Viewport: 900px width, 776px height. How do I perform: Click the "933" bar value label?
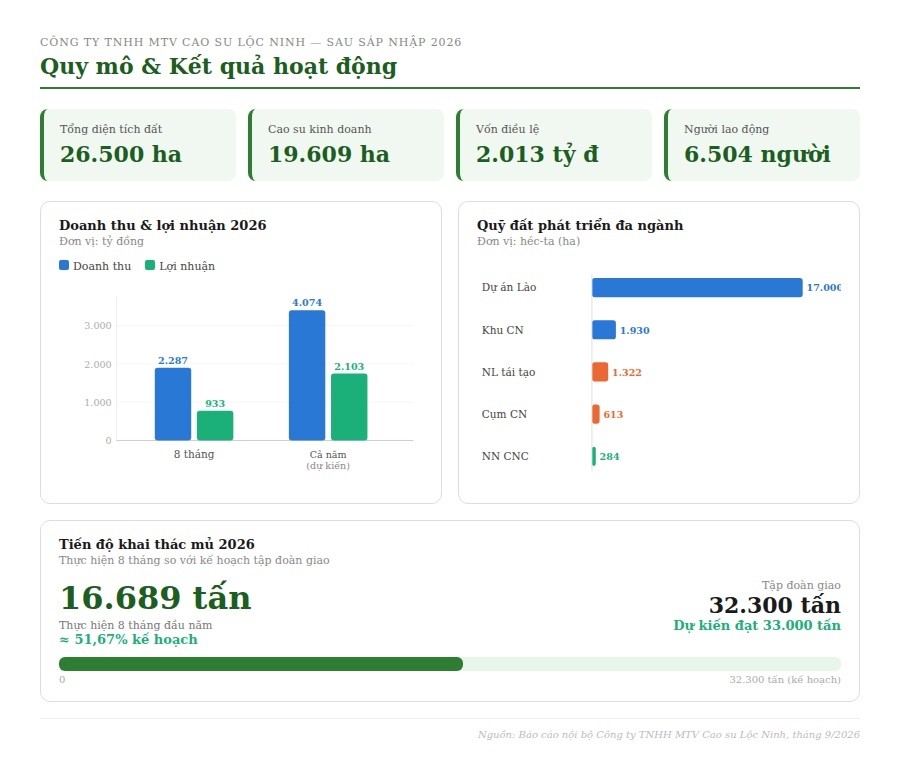[x=215, y=403]
